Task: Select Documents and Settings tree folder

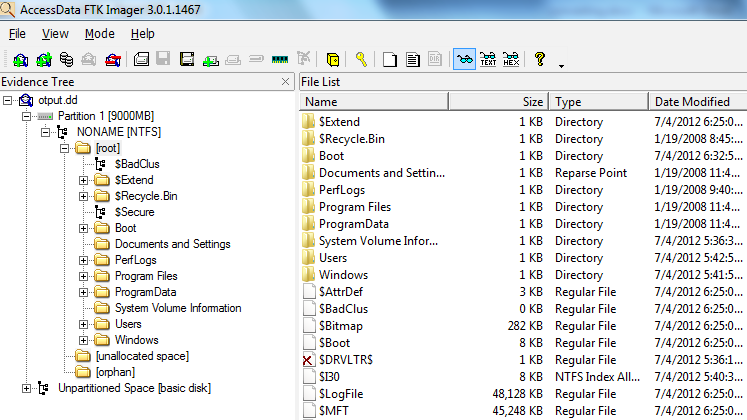Action: coord(172,244)
